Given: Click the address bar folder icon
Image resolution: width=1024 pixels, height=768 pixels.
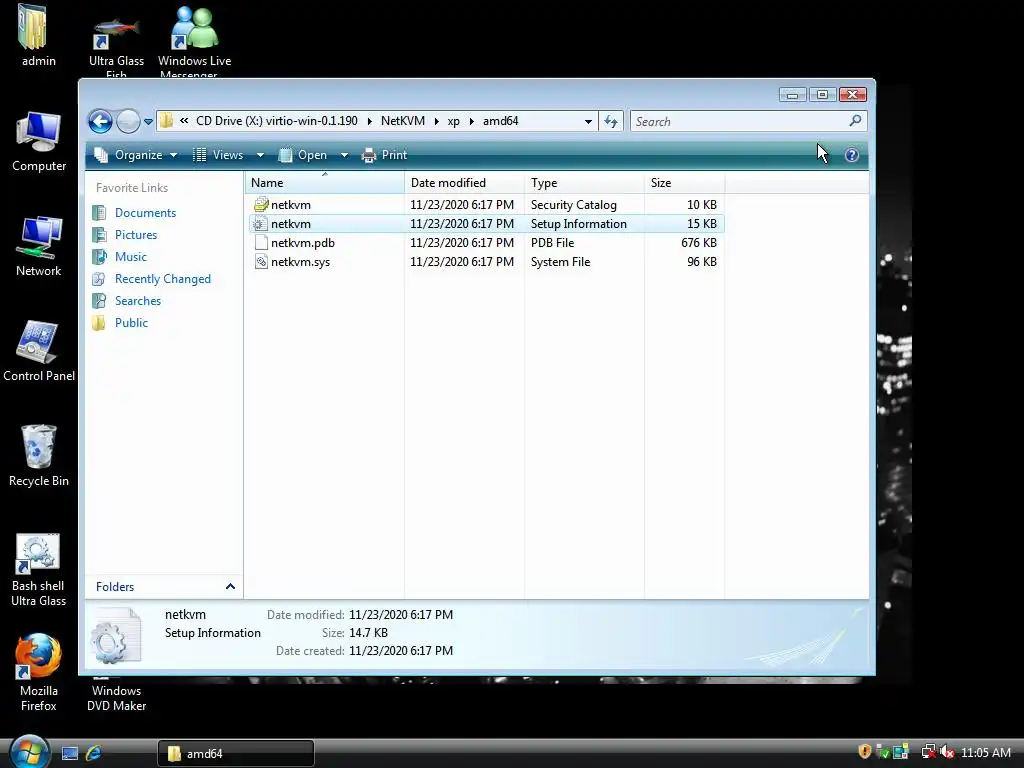Looking at the screenshot, I should point(167,121).
